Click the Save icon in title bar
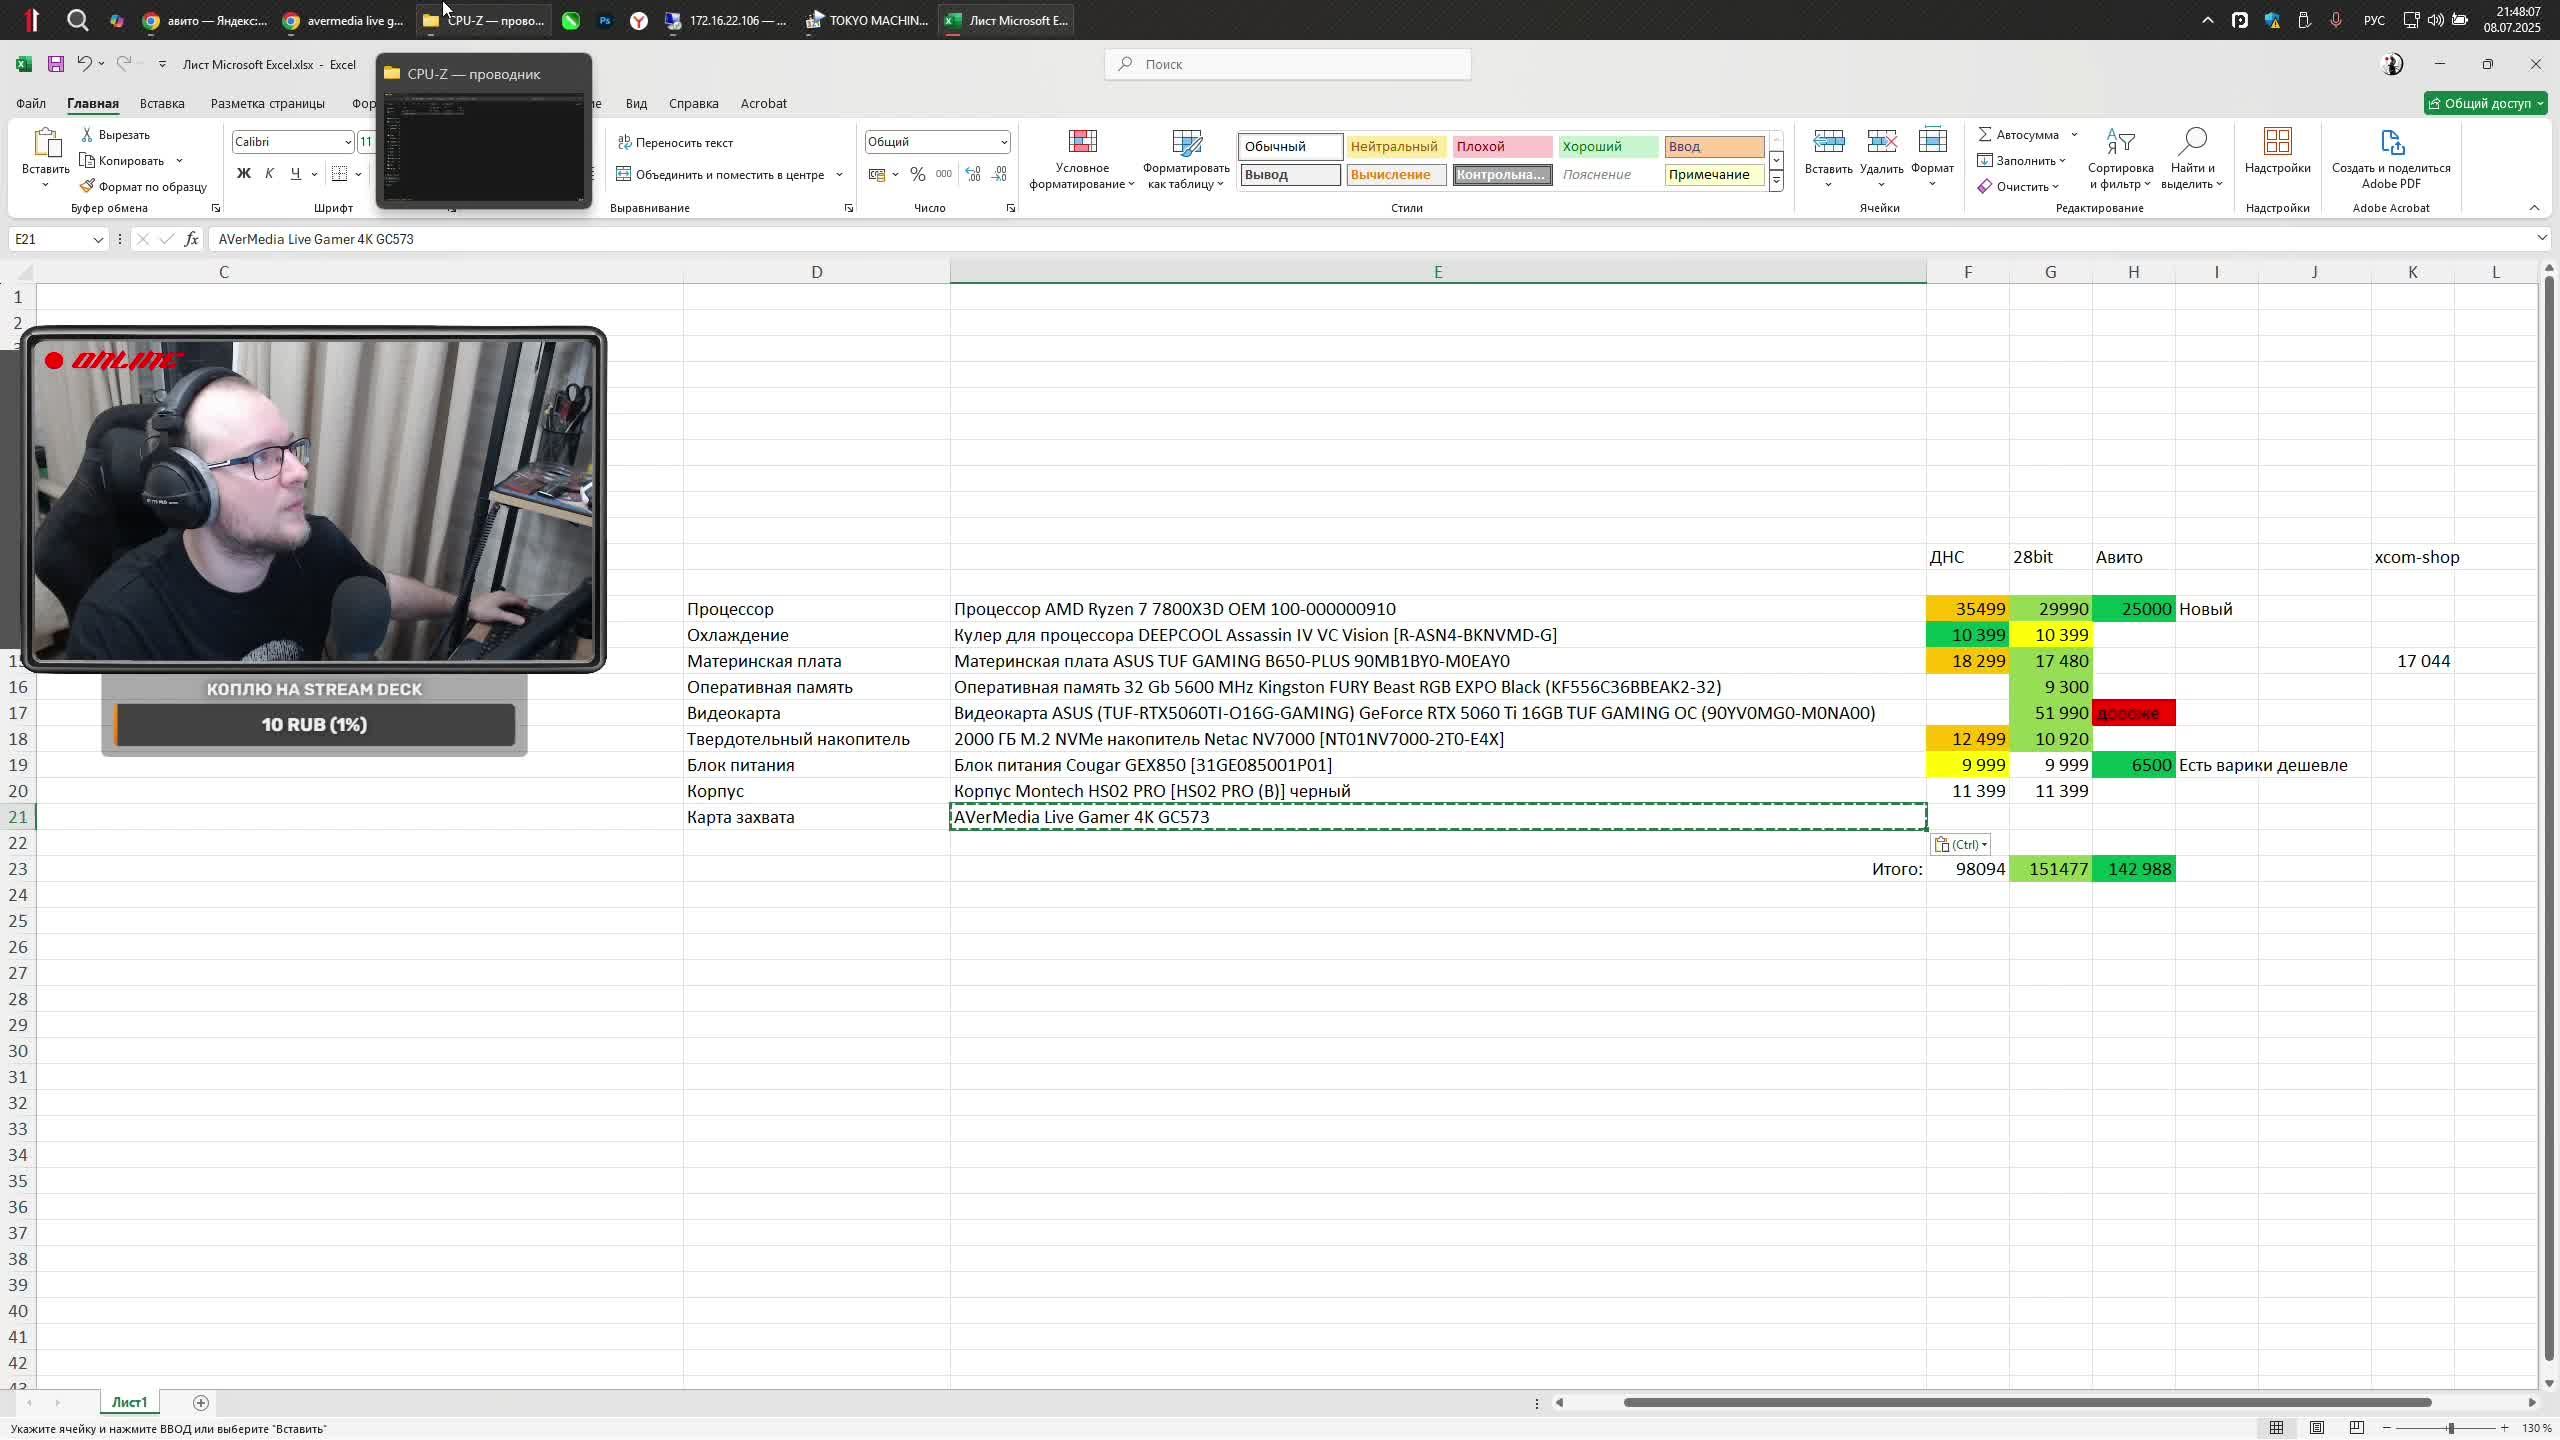Viewport: 2560px width, 1440px height. point(56,64)
